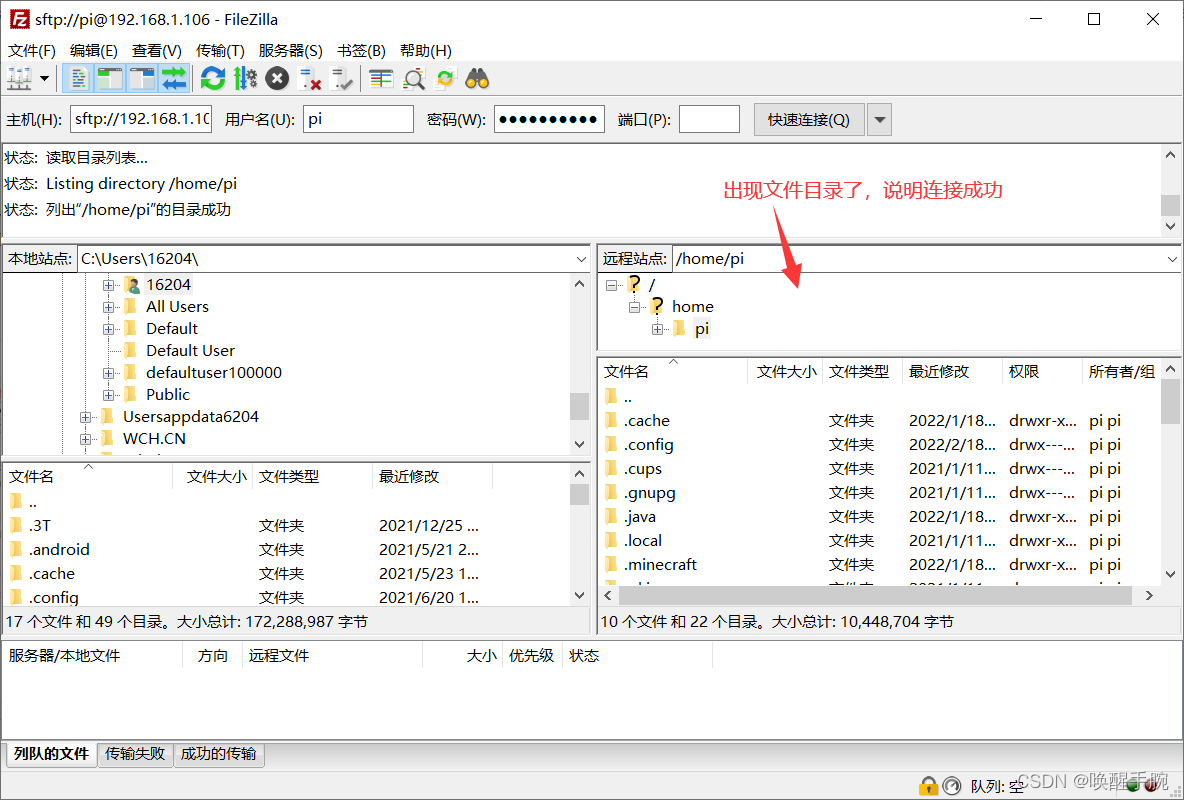Open directory listing filters icon
Screen dimensions: 1184x800
click(x=381, y=79)
